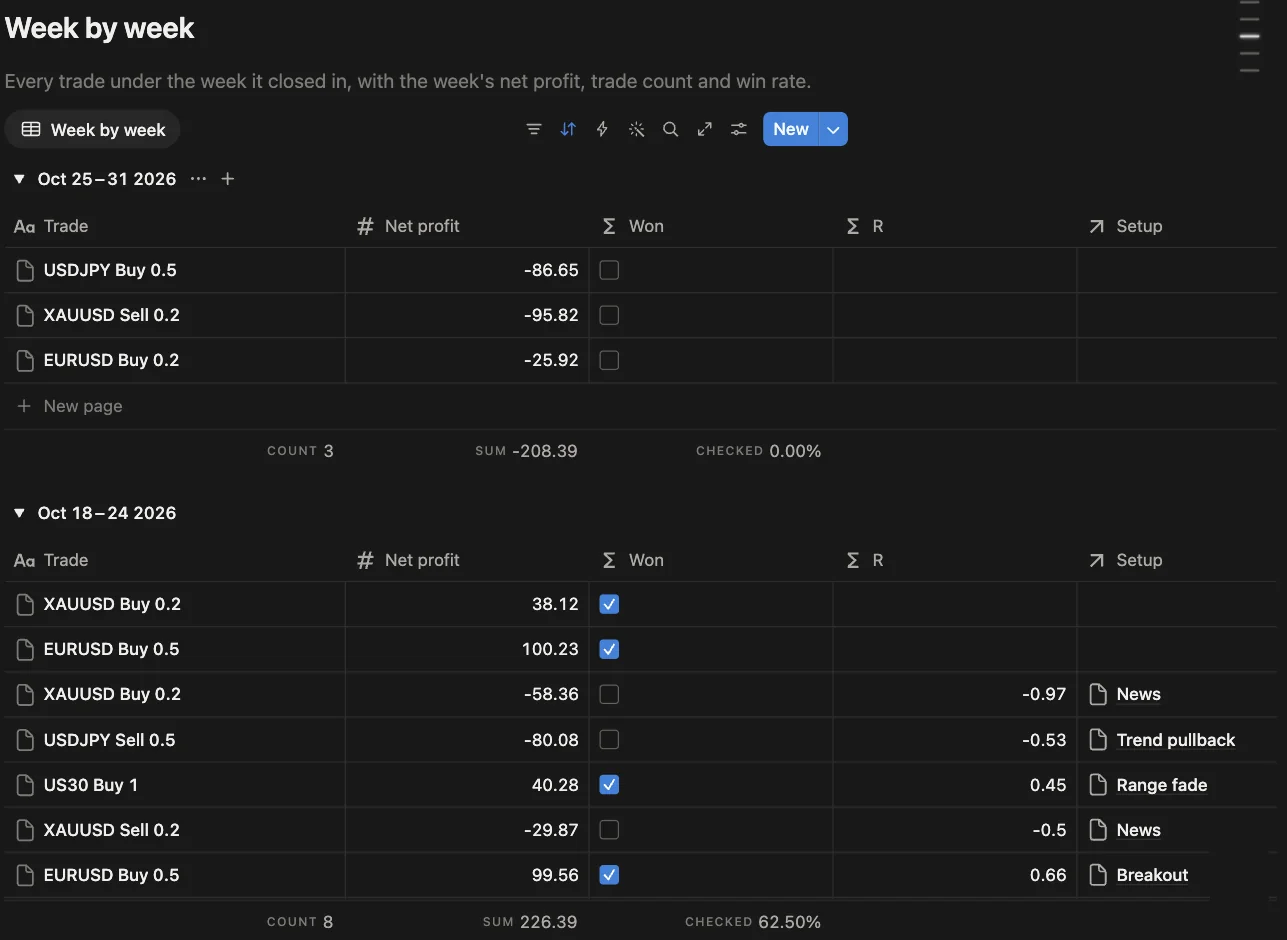The width and height of the screenshot is (1287, 940).
Task: Uncheck the Won checkbox for EURUSD Buy 99.56
Action: [609, 875]
